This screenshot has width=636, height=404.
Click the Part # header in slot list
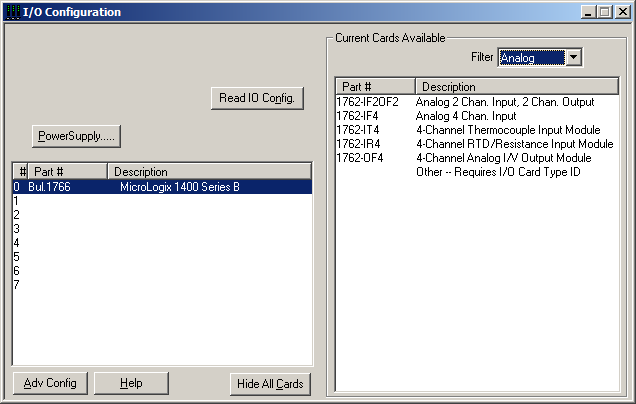(67, 172)
